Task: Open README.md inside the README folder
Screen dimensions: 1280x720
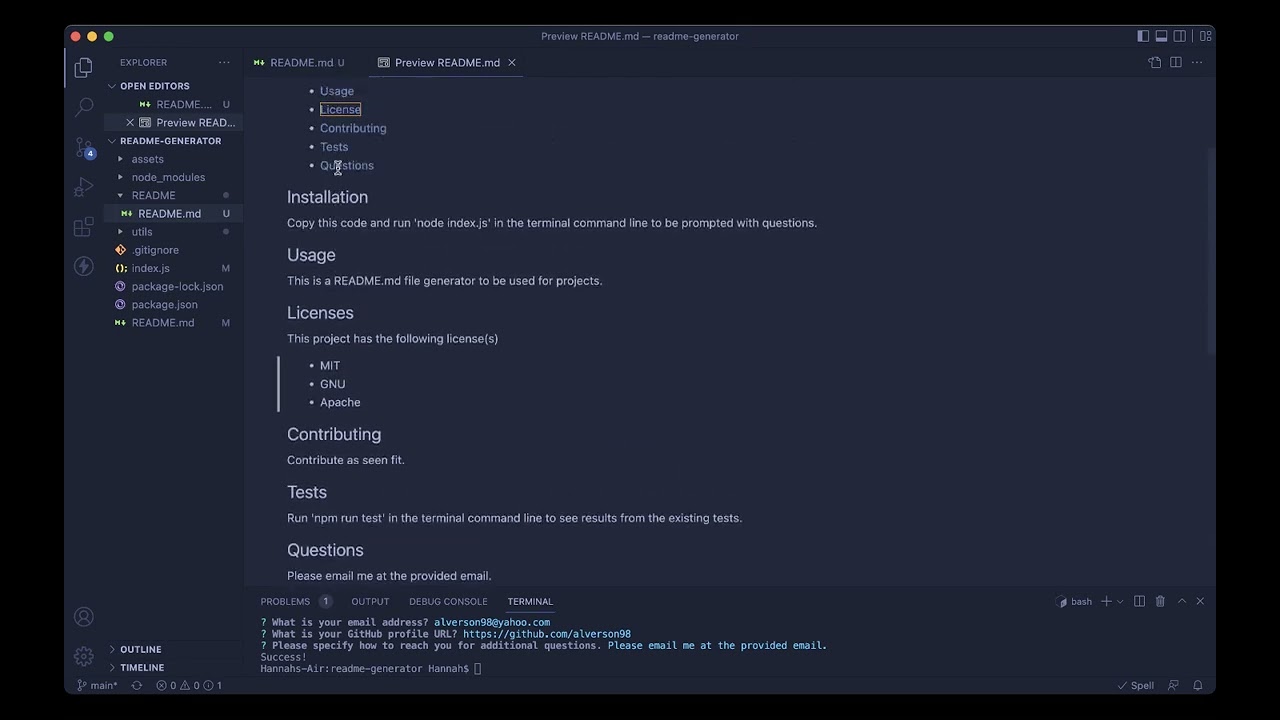Action: 169,214
